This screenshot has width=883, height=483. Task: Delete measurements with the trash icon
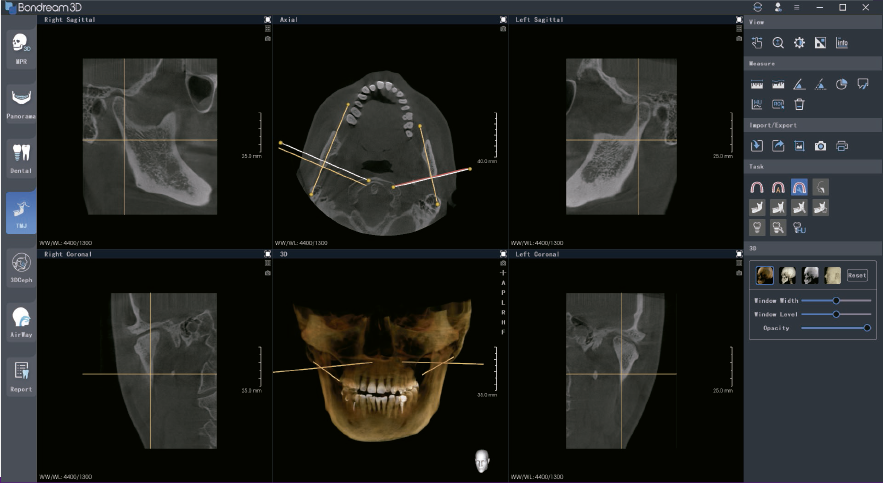[x=799, y=104]
